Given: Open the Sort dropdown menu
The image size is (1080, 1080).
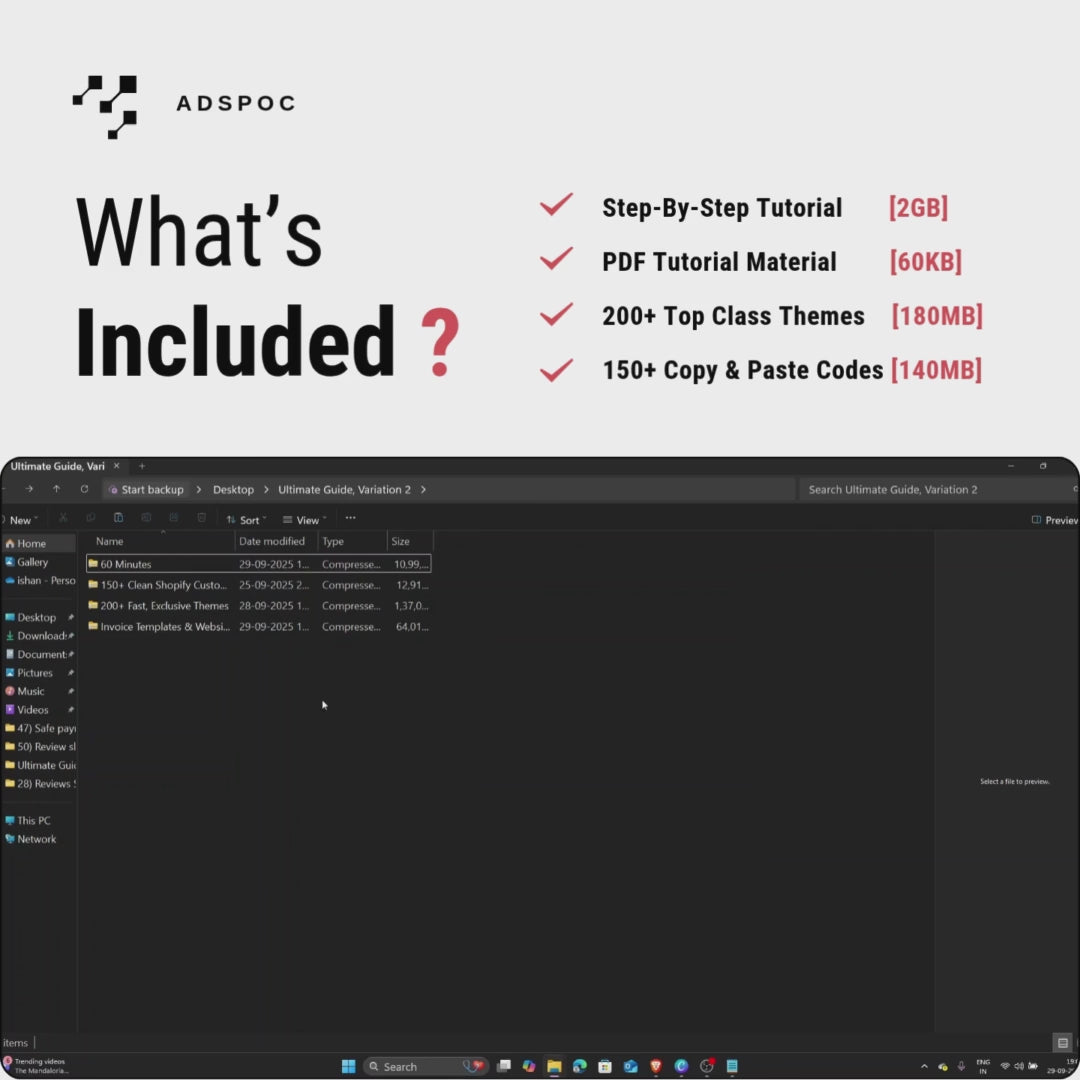Looking at the screenshot, I should pos(246,520).
